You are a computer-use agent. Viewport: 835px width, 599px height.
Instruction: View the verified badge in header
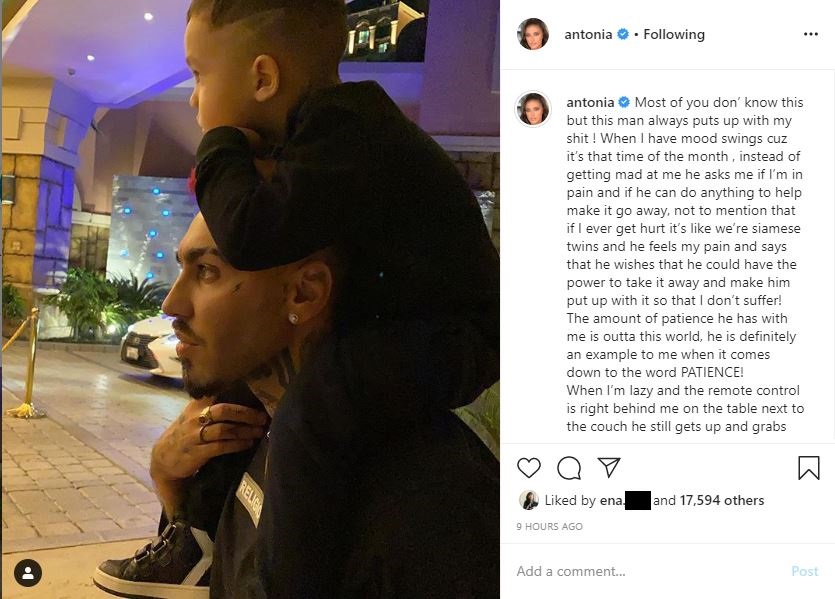[623, 34]
